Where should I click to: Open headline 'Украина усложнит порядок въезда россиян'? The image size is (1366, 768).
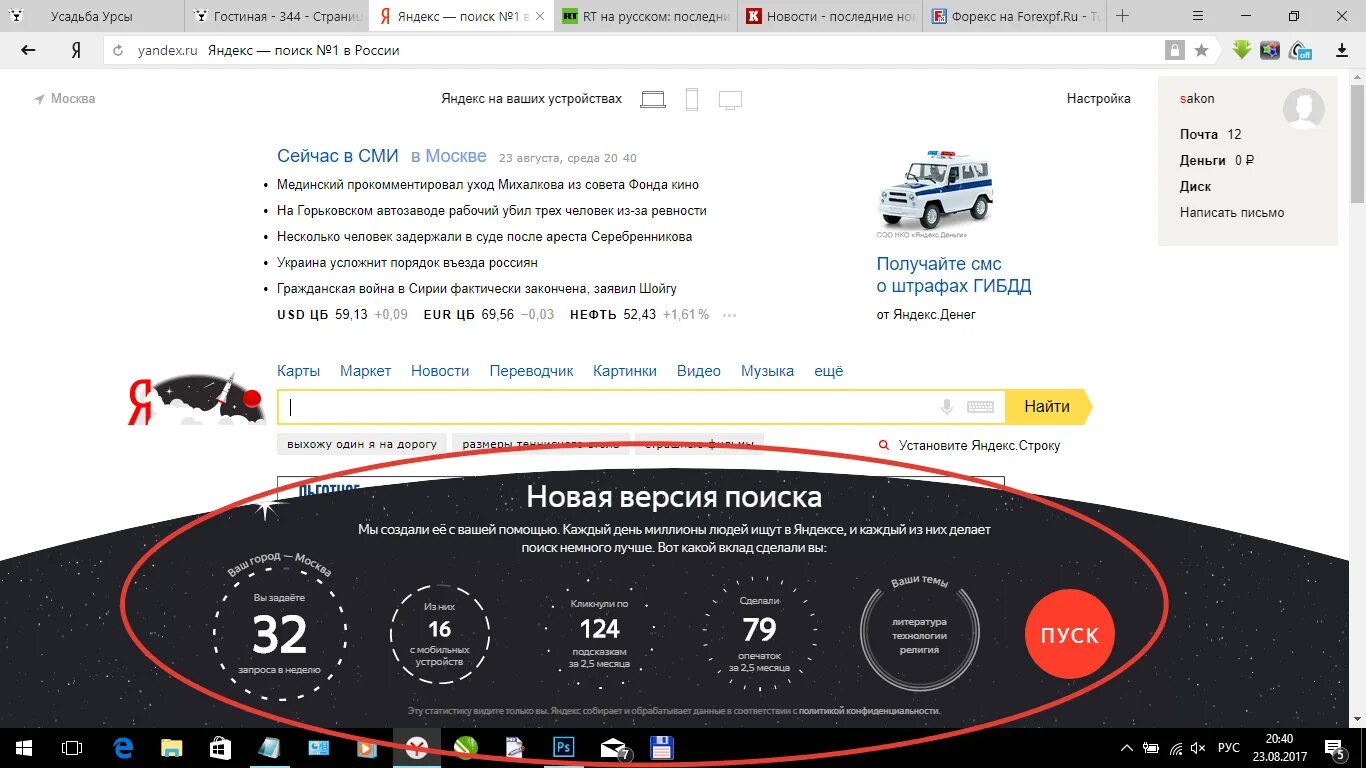point(407,263)
